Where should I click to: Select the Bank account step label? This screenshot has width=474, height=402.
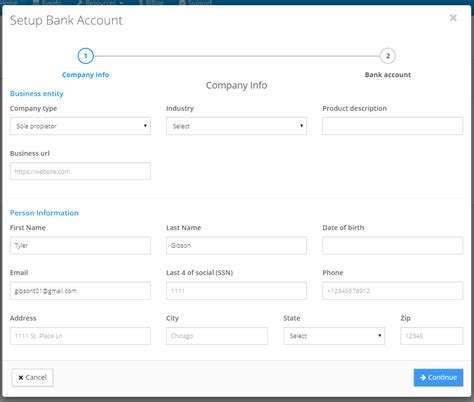click(x=388, y=75)
